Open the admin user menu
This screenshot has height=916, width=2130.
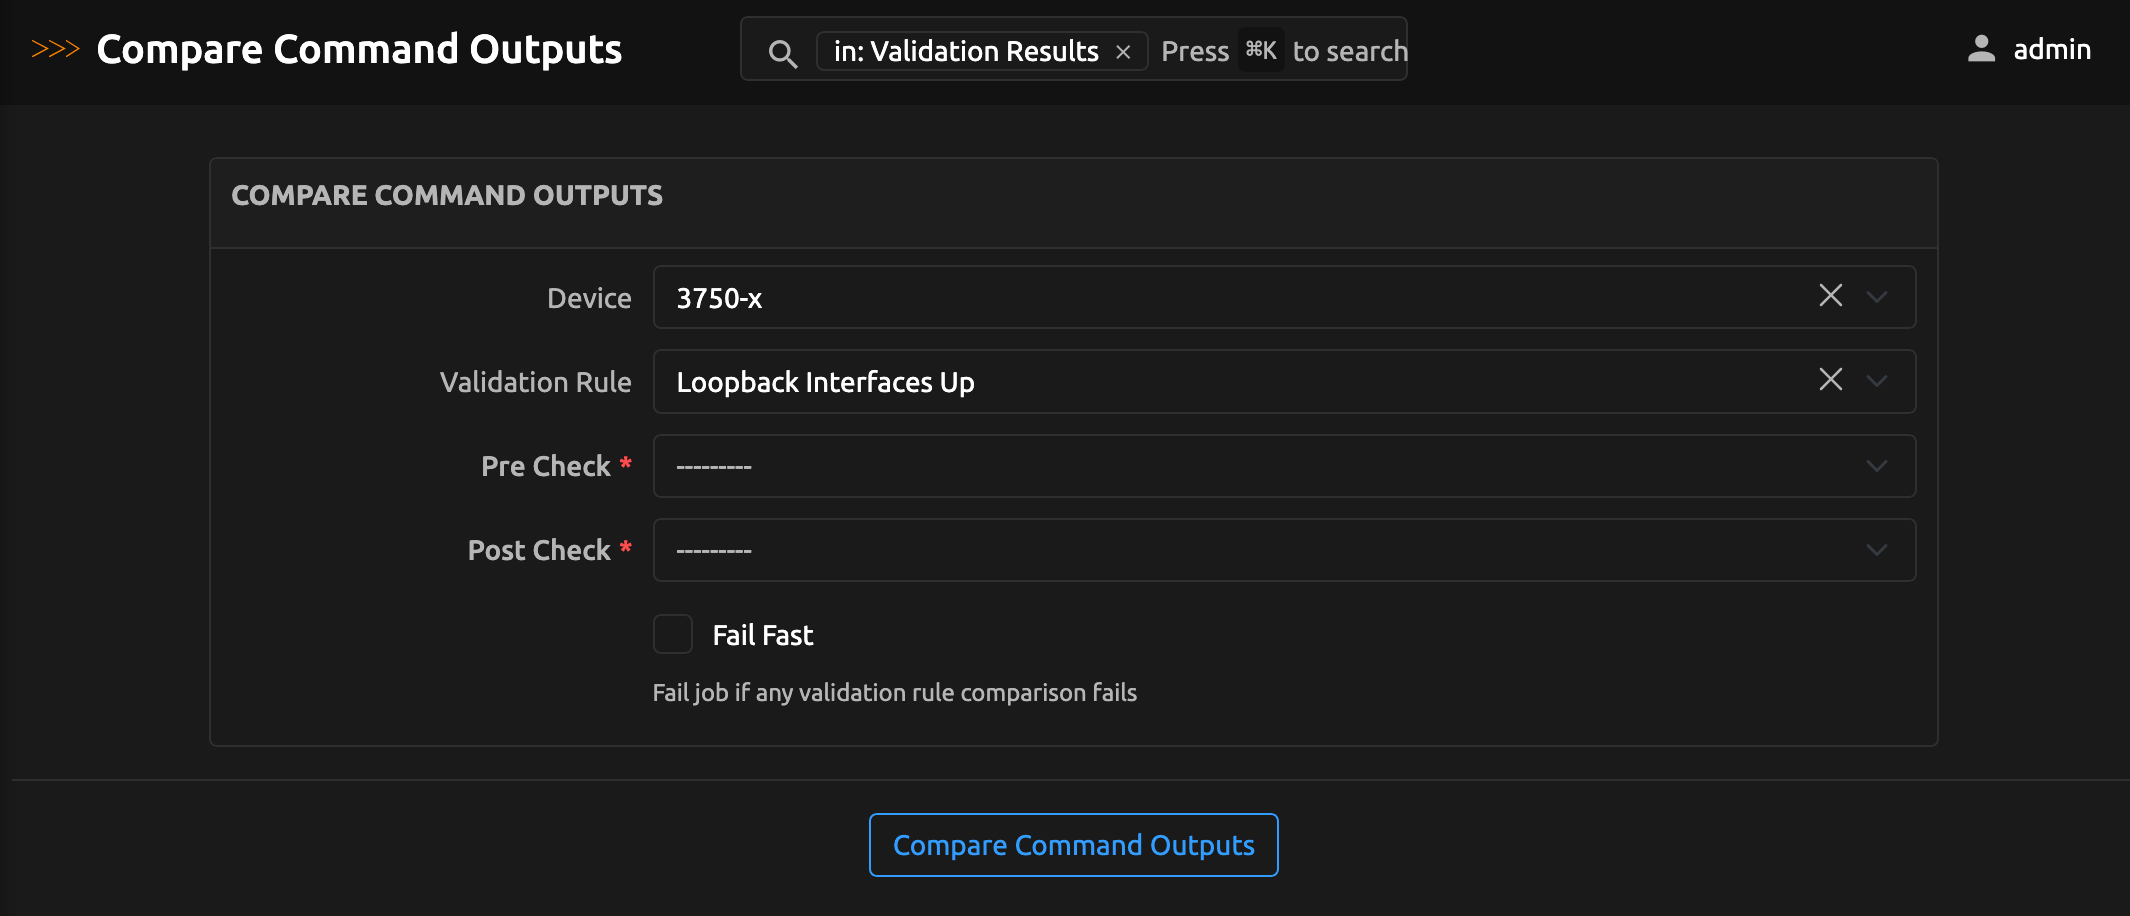tap(2051, 49)
